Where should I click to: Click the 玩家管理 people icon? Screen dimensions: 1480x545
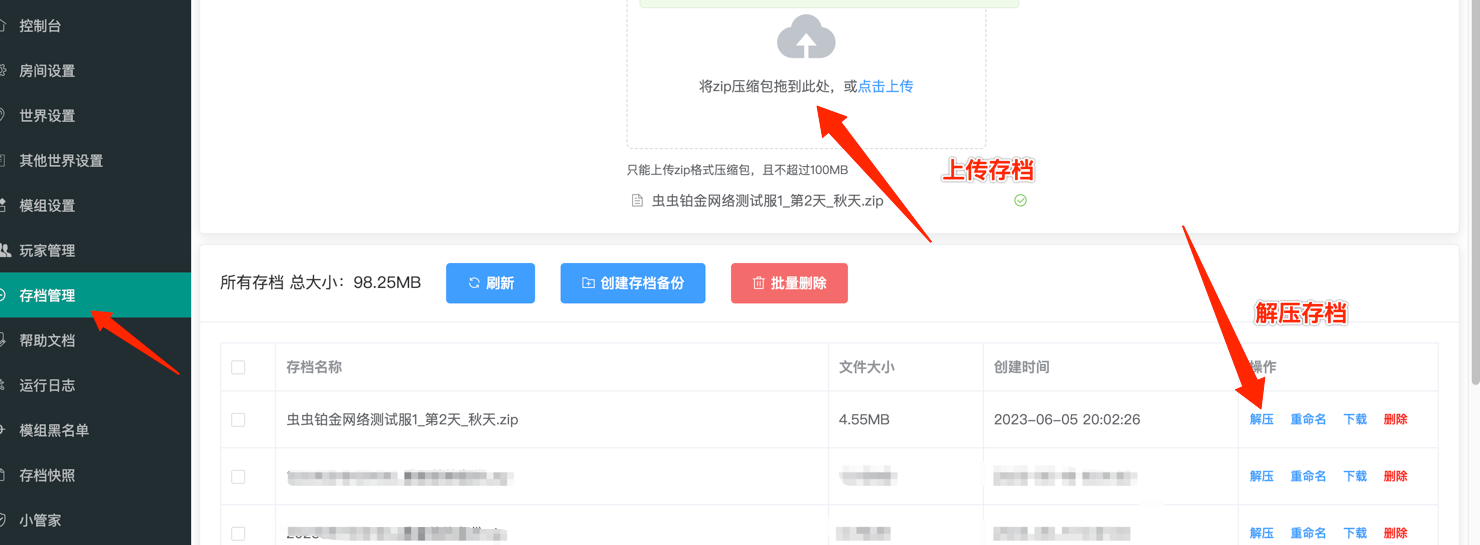pyautogui.click(x=3, y=251)
